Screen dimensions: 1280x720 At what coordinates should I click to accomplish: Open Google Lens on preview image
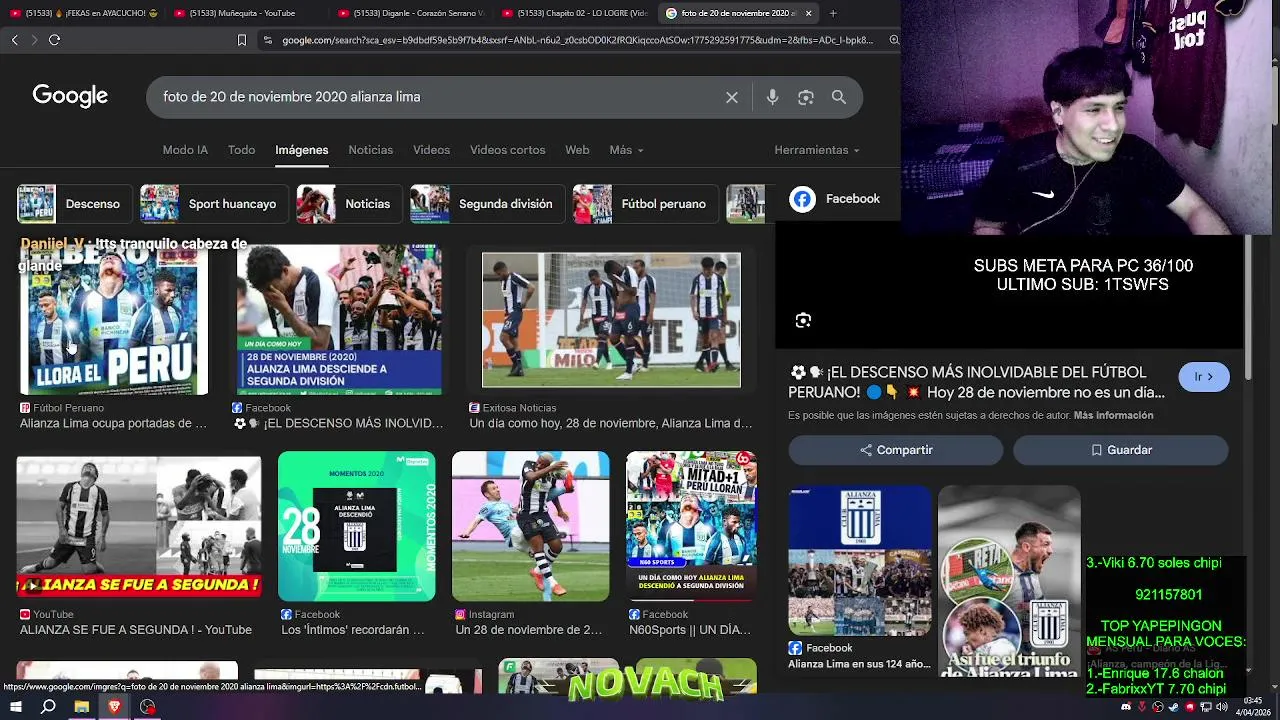click(x=803, y=320)
